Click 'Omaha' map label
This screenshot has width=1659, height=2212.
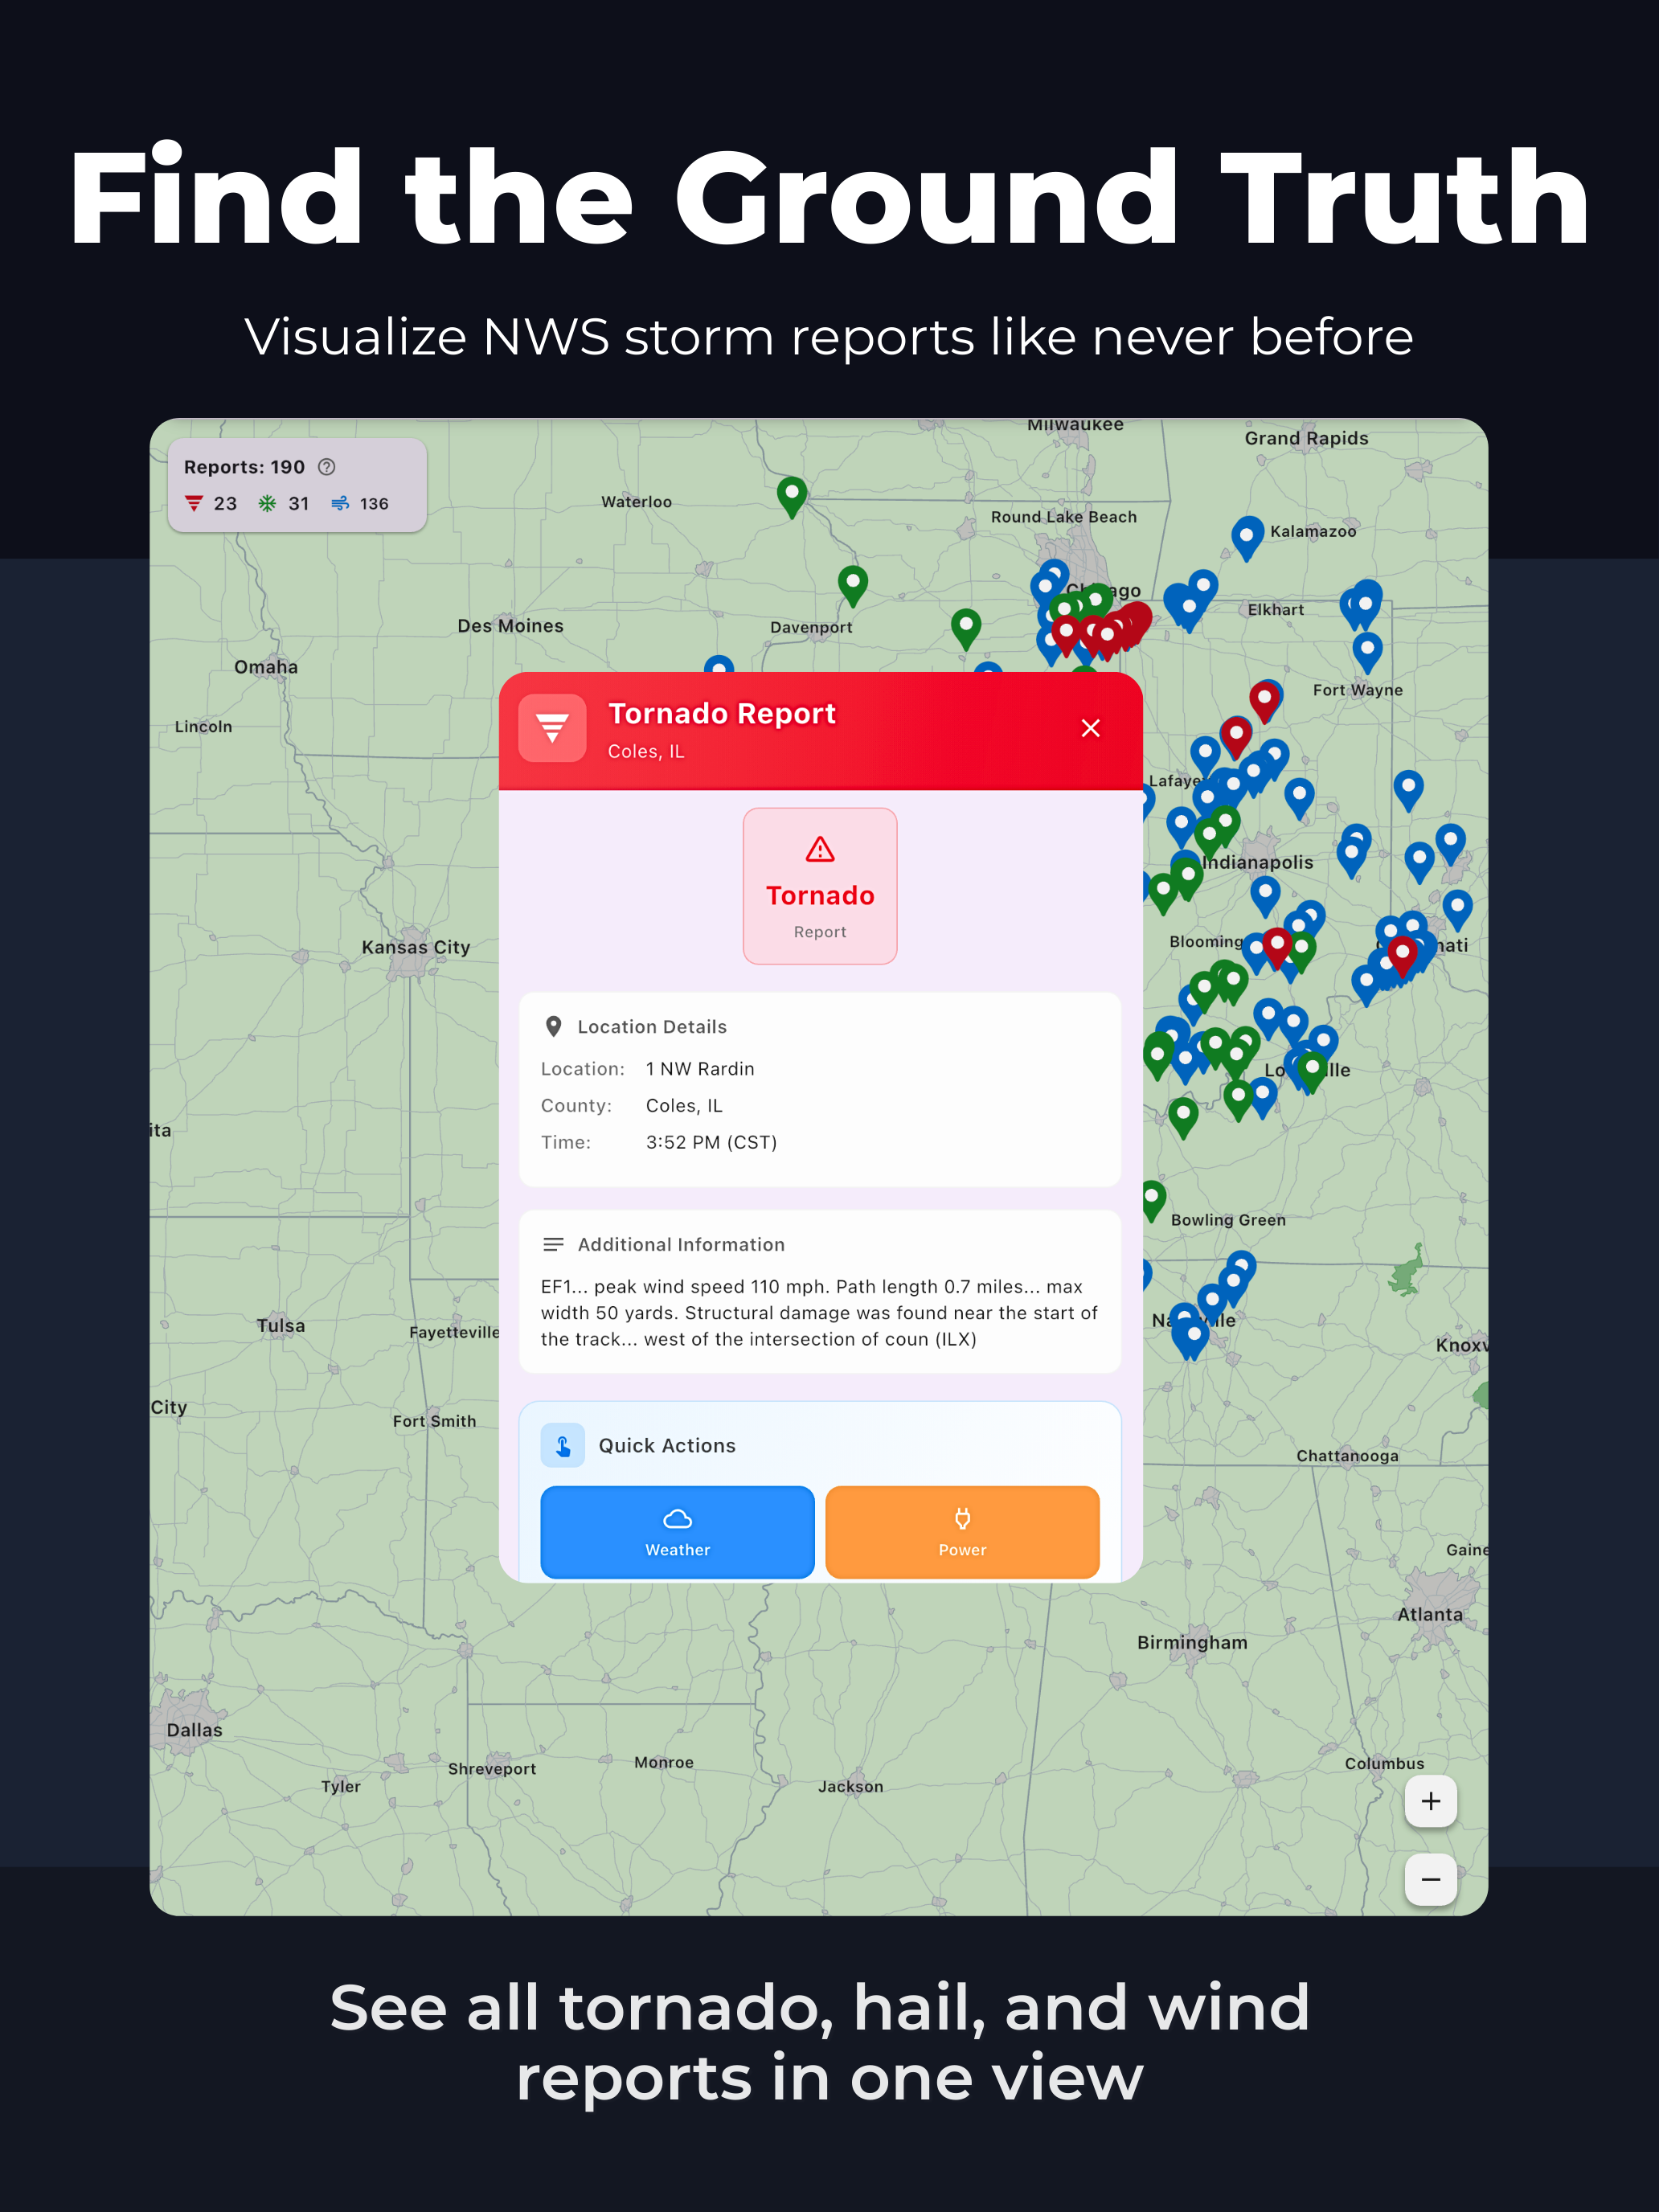266,667
